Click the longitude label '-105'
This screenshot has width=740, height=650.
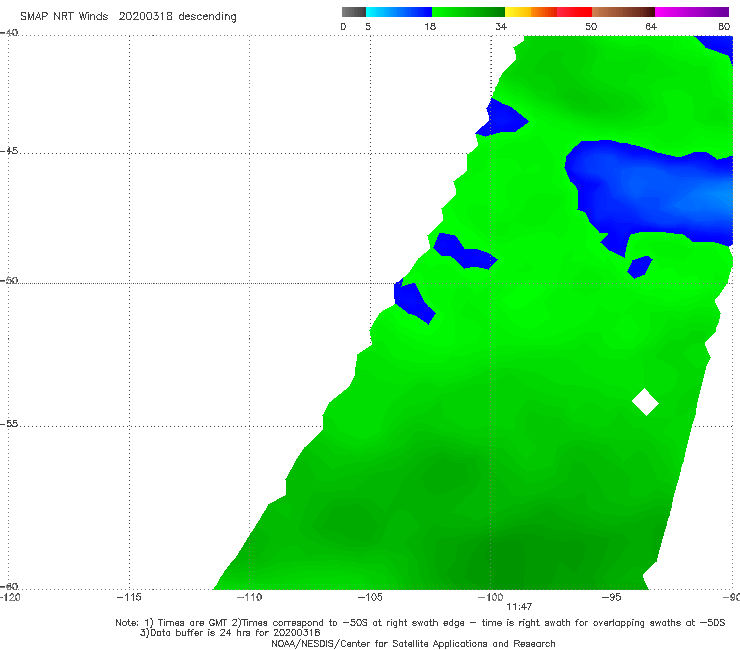pyautogui.click(x=370, y=597)
